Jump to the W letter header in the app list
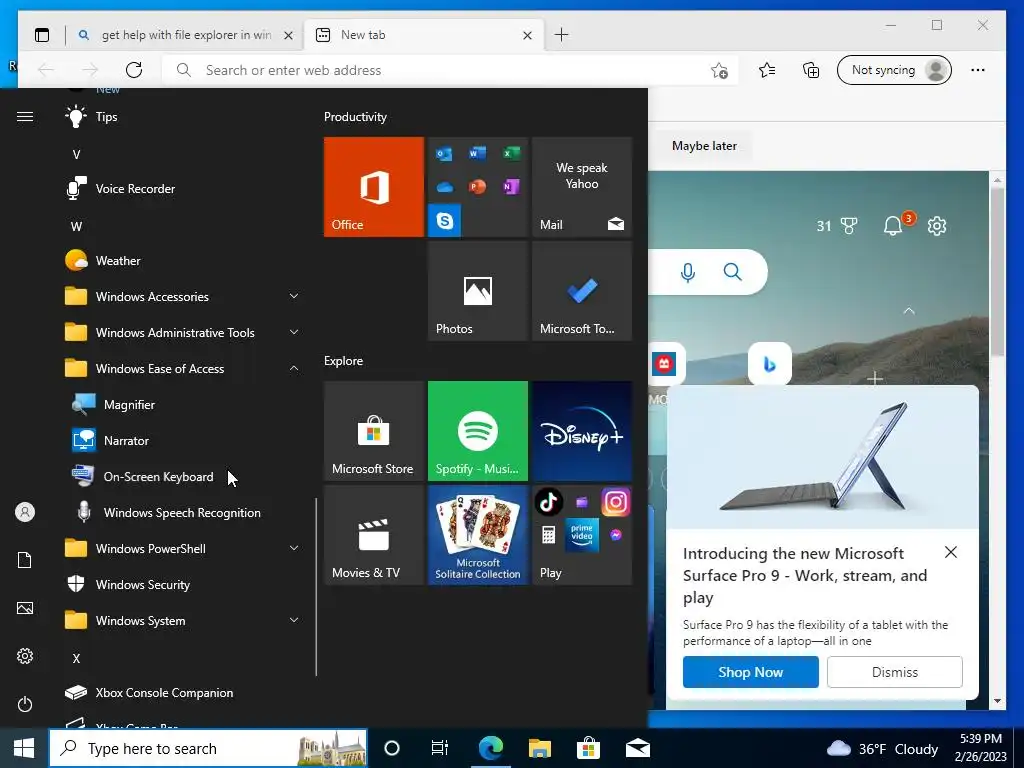 (x=76, y=227)
